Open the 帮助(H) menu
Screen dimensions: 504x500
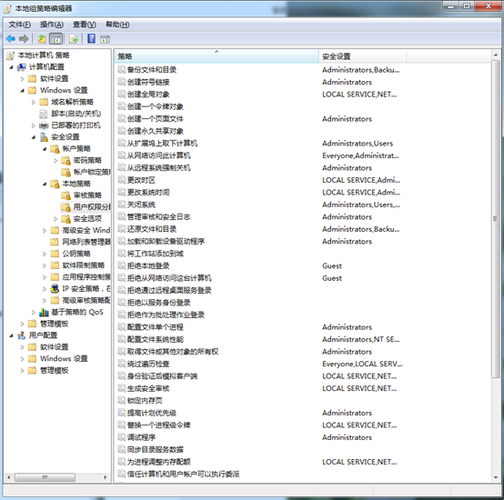[x=118, y=25]
